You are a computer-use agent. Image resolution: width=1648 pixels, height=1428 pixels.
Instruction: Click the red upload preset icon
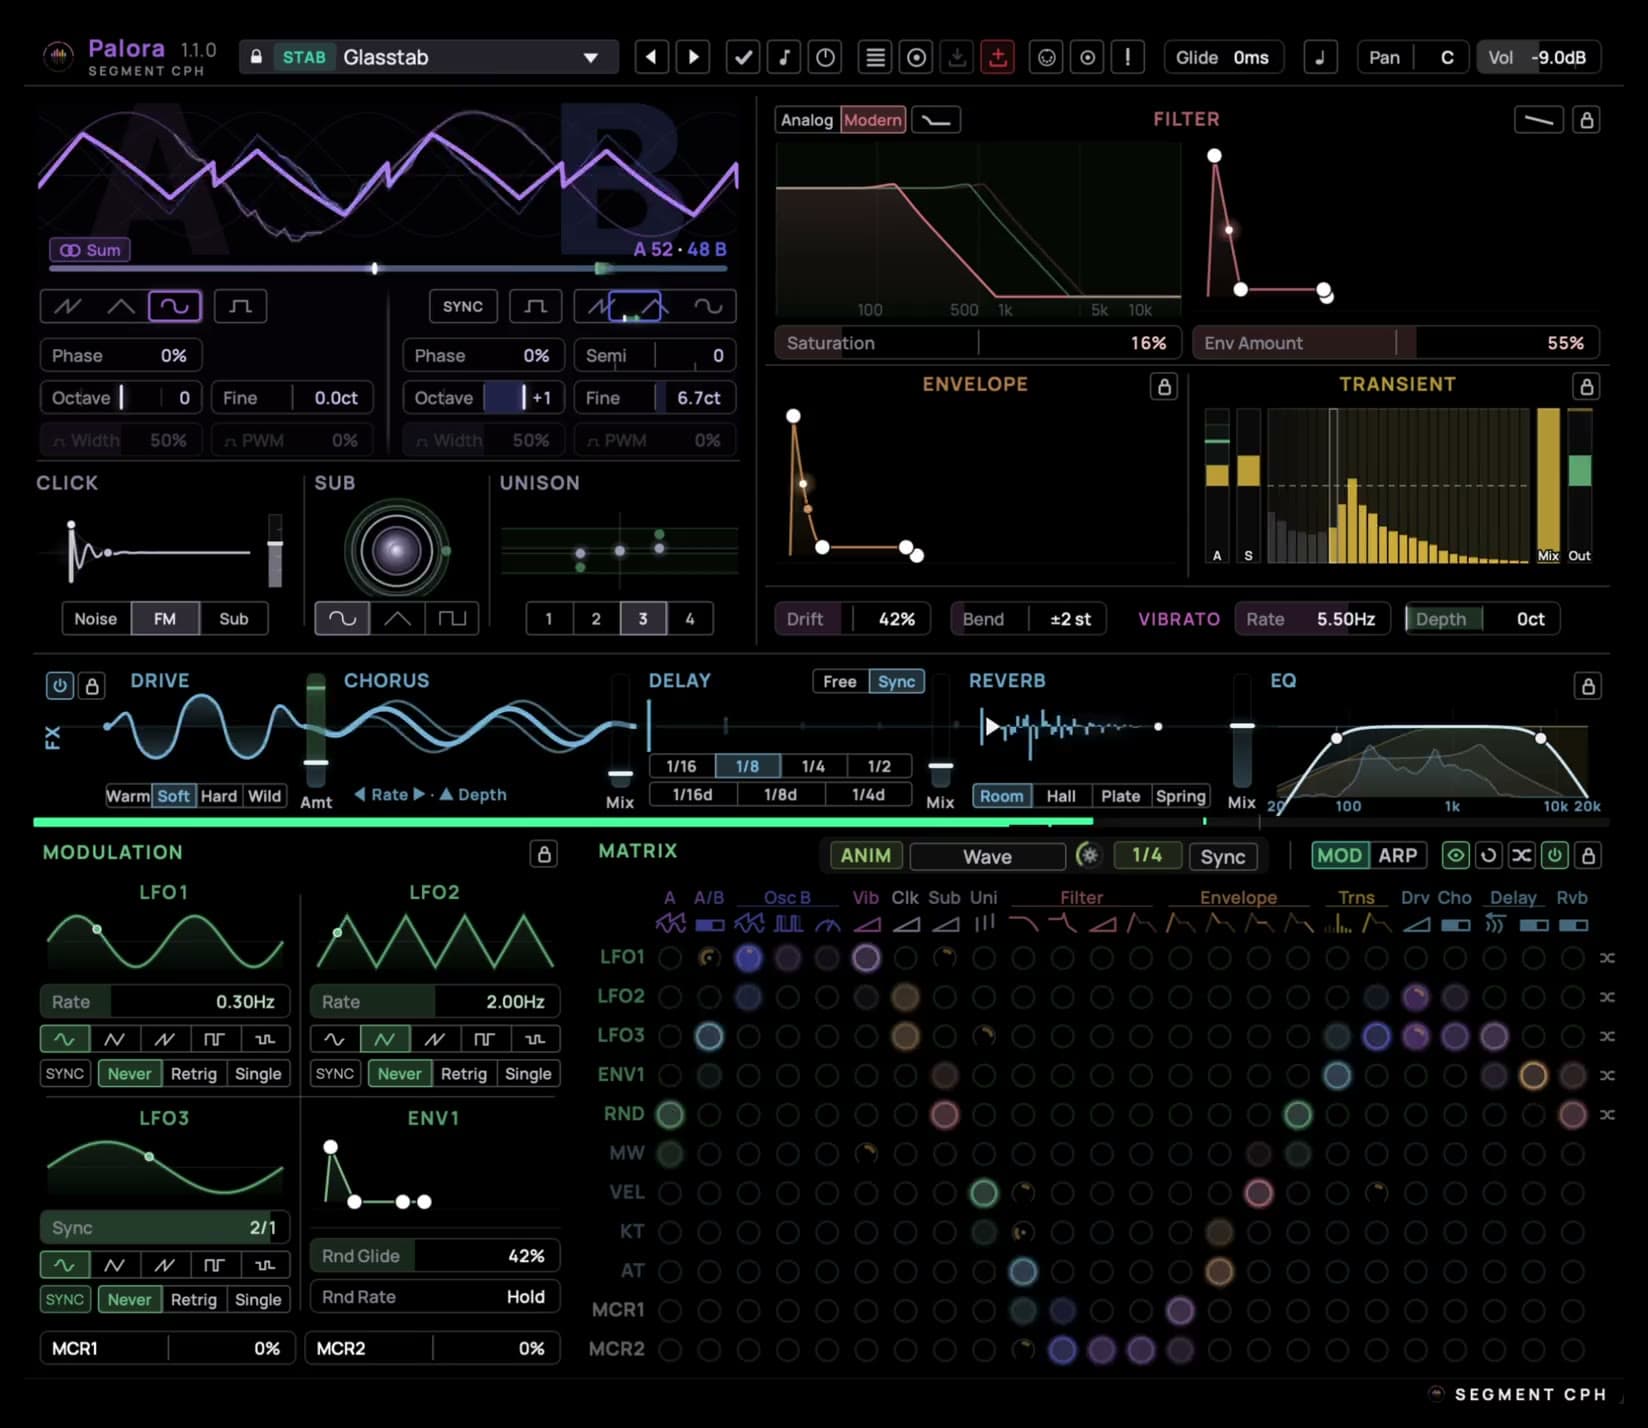pyautogui.click(x=998, y=57)
